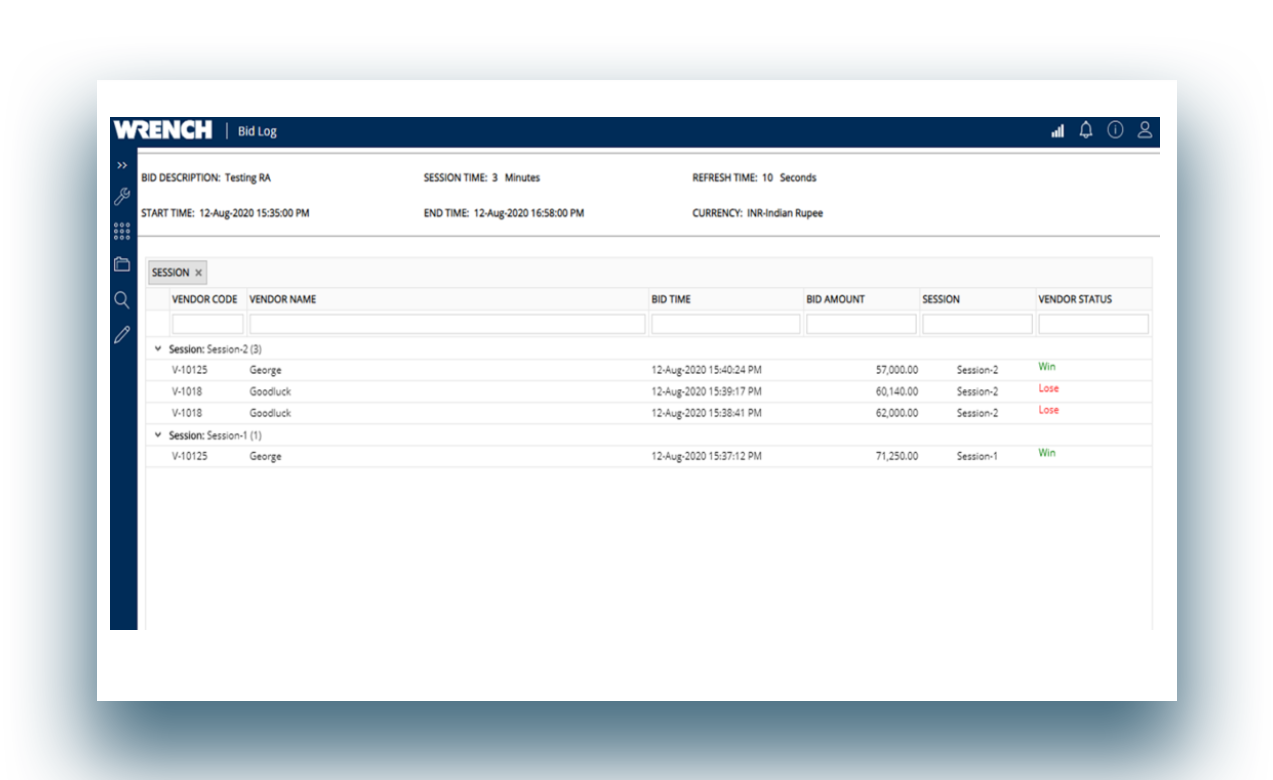Click Lose status in 62,000.00 row
Viewport: 1273px width, 780px height.
coord(1048,410)
